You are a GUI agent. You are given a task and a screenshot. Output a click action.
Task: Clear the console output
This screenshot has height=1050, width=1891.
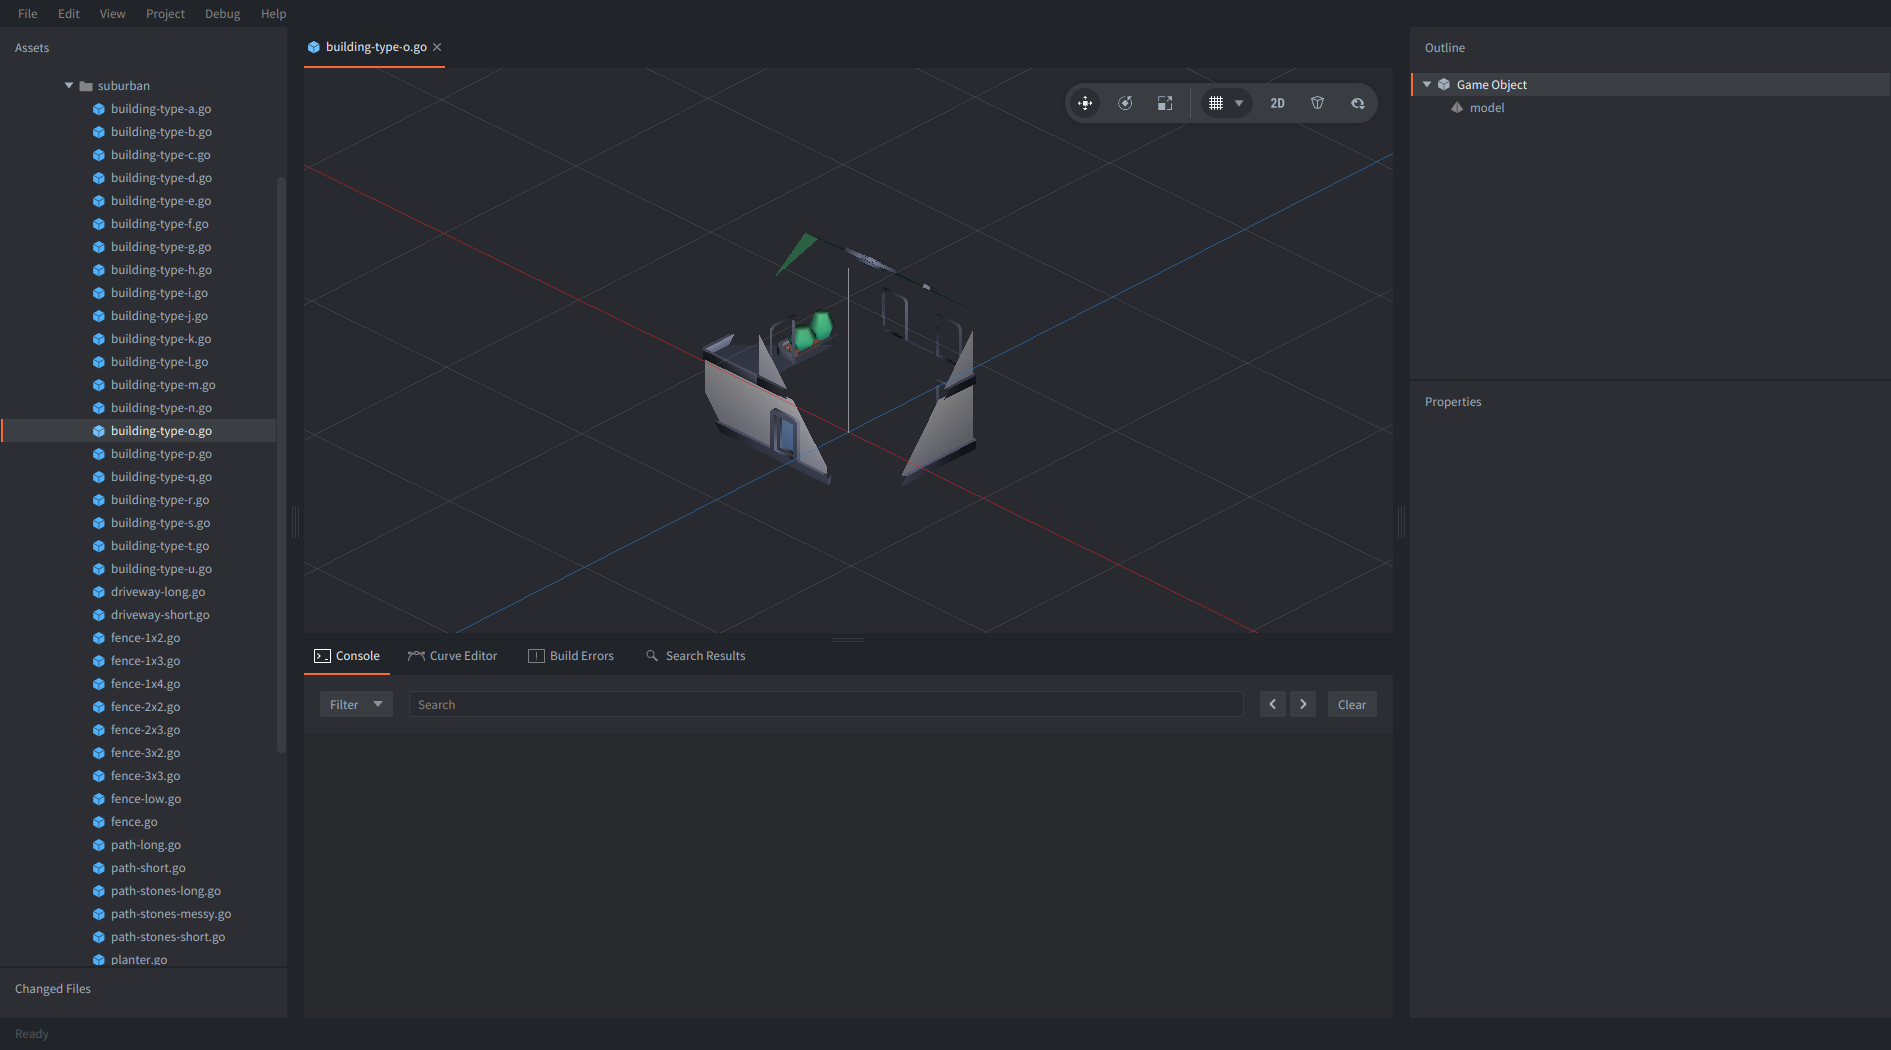coord(1351,704)
